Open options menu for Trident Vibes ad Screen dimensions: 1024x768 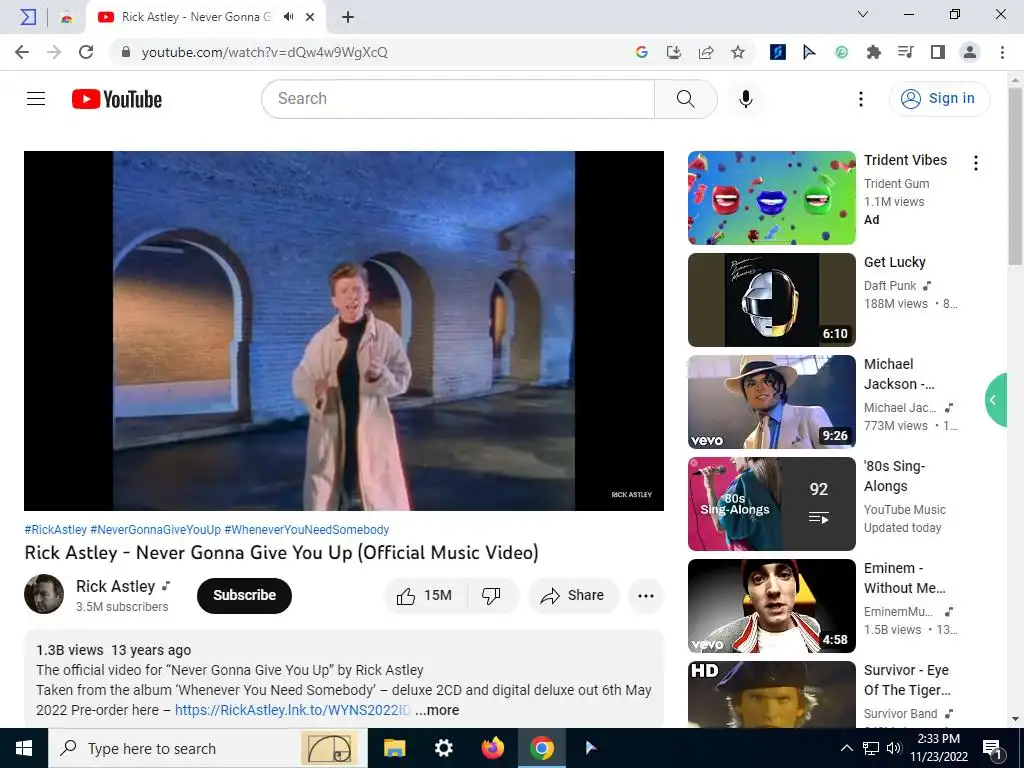(x=976, y=163)
